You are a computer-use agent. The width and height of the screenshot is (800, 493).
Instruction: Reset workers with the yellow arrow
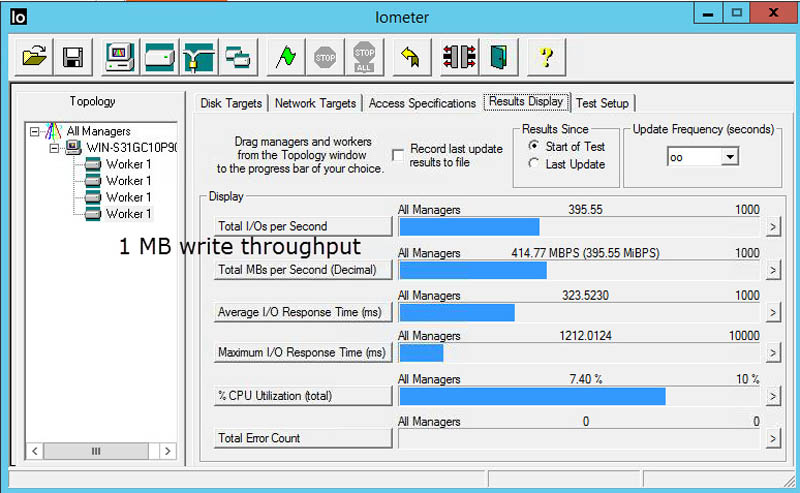click(x=411, y=57)
